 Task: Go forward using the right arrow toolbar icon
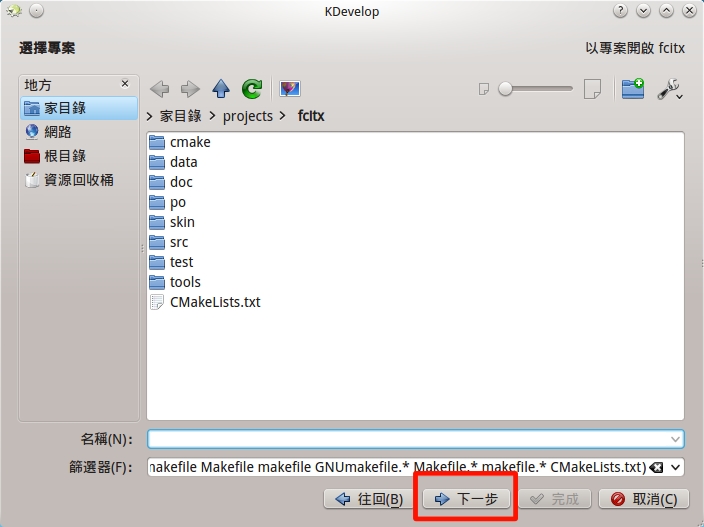190,89
